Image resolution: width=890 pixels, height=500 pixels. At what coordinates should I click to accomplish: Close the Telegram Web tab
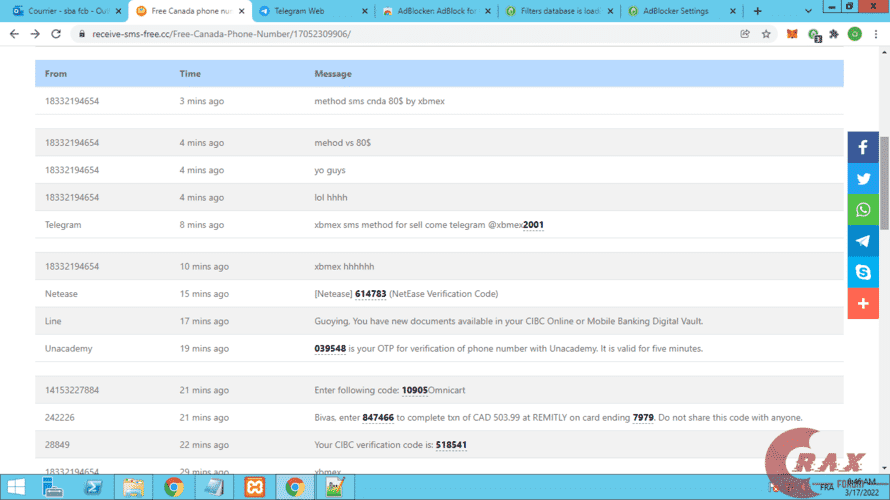tap(364, 11)
